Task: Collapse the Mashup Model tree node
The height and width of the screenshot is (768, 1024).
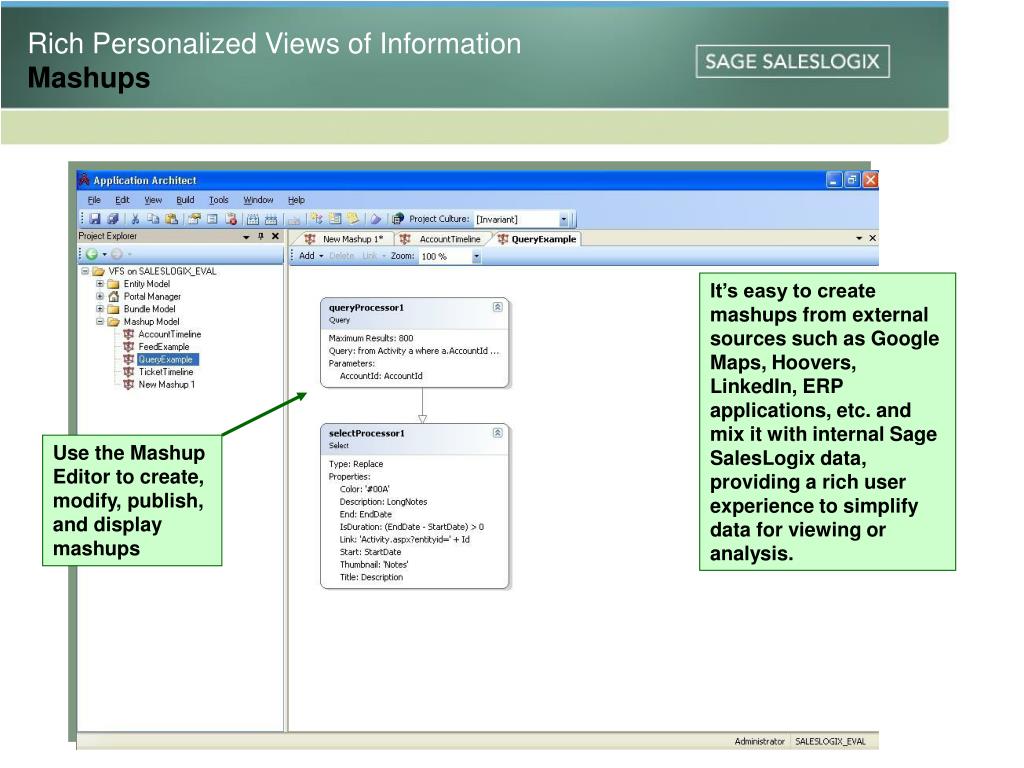Action: pos(100,321)
